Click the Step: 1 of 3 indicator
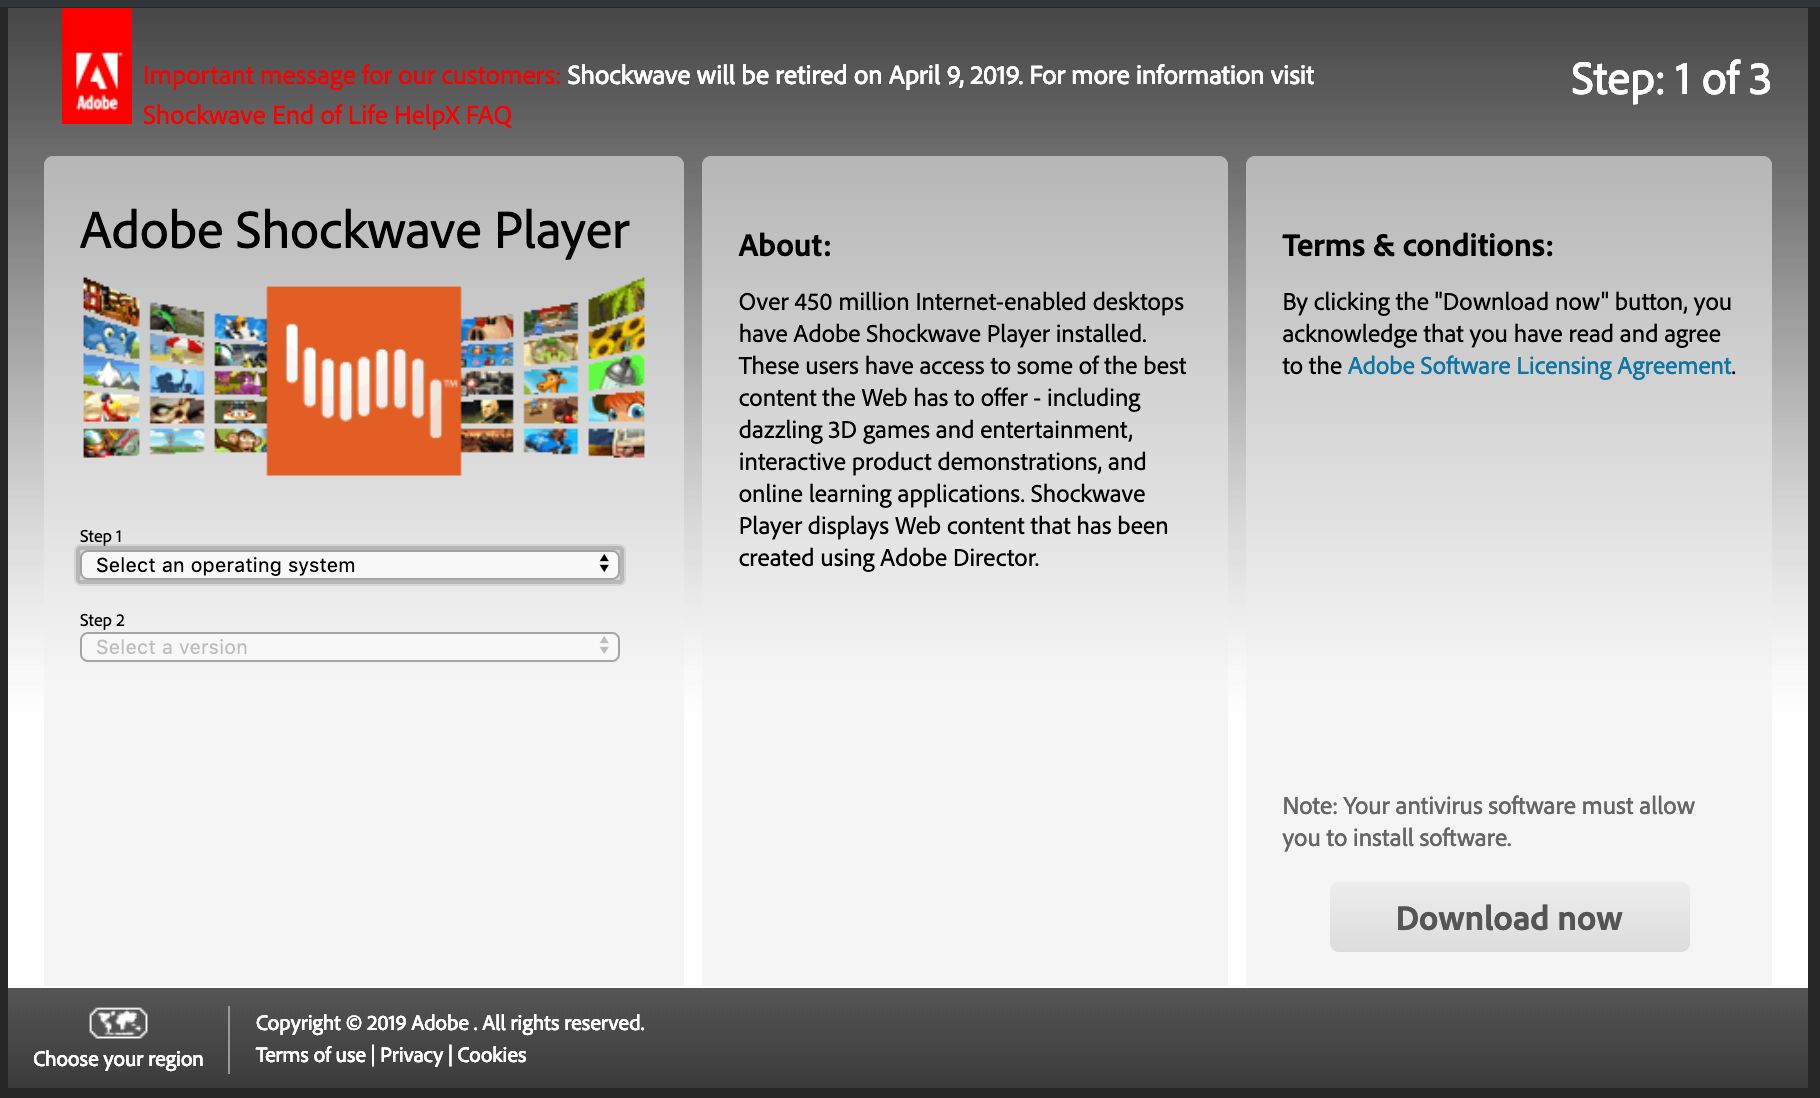The height and width of the screenshot is (1098, 1820). (1670, 79)
